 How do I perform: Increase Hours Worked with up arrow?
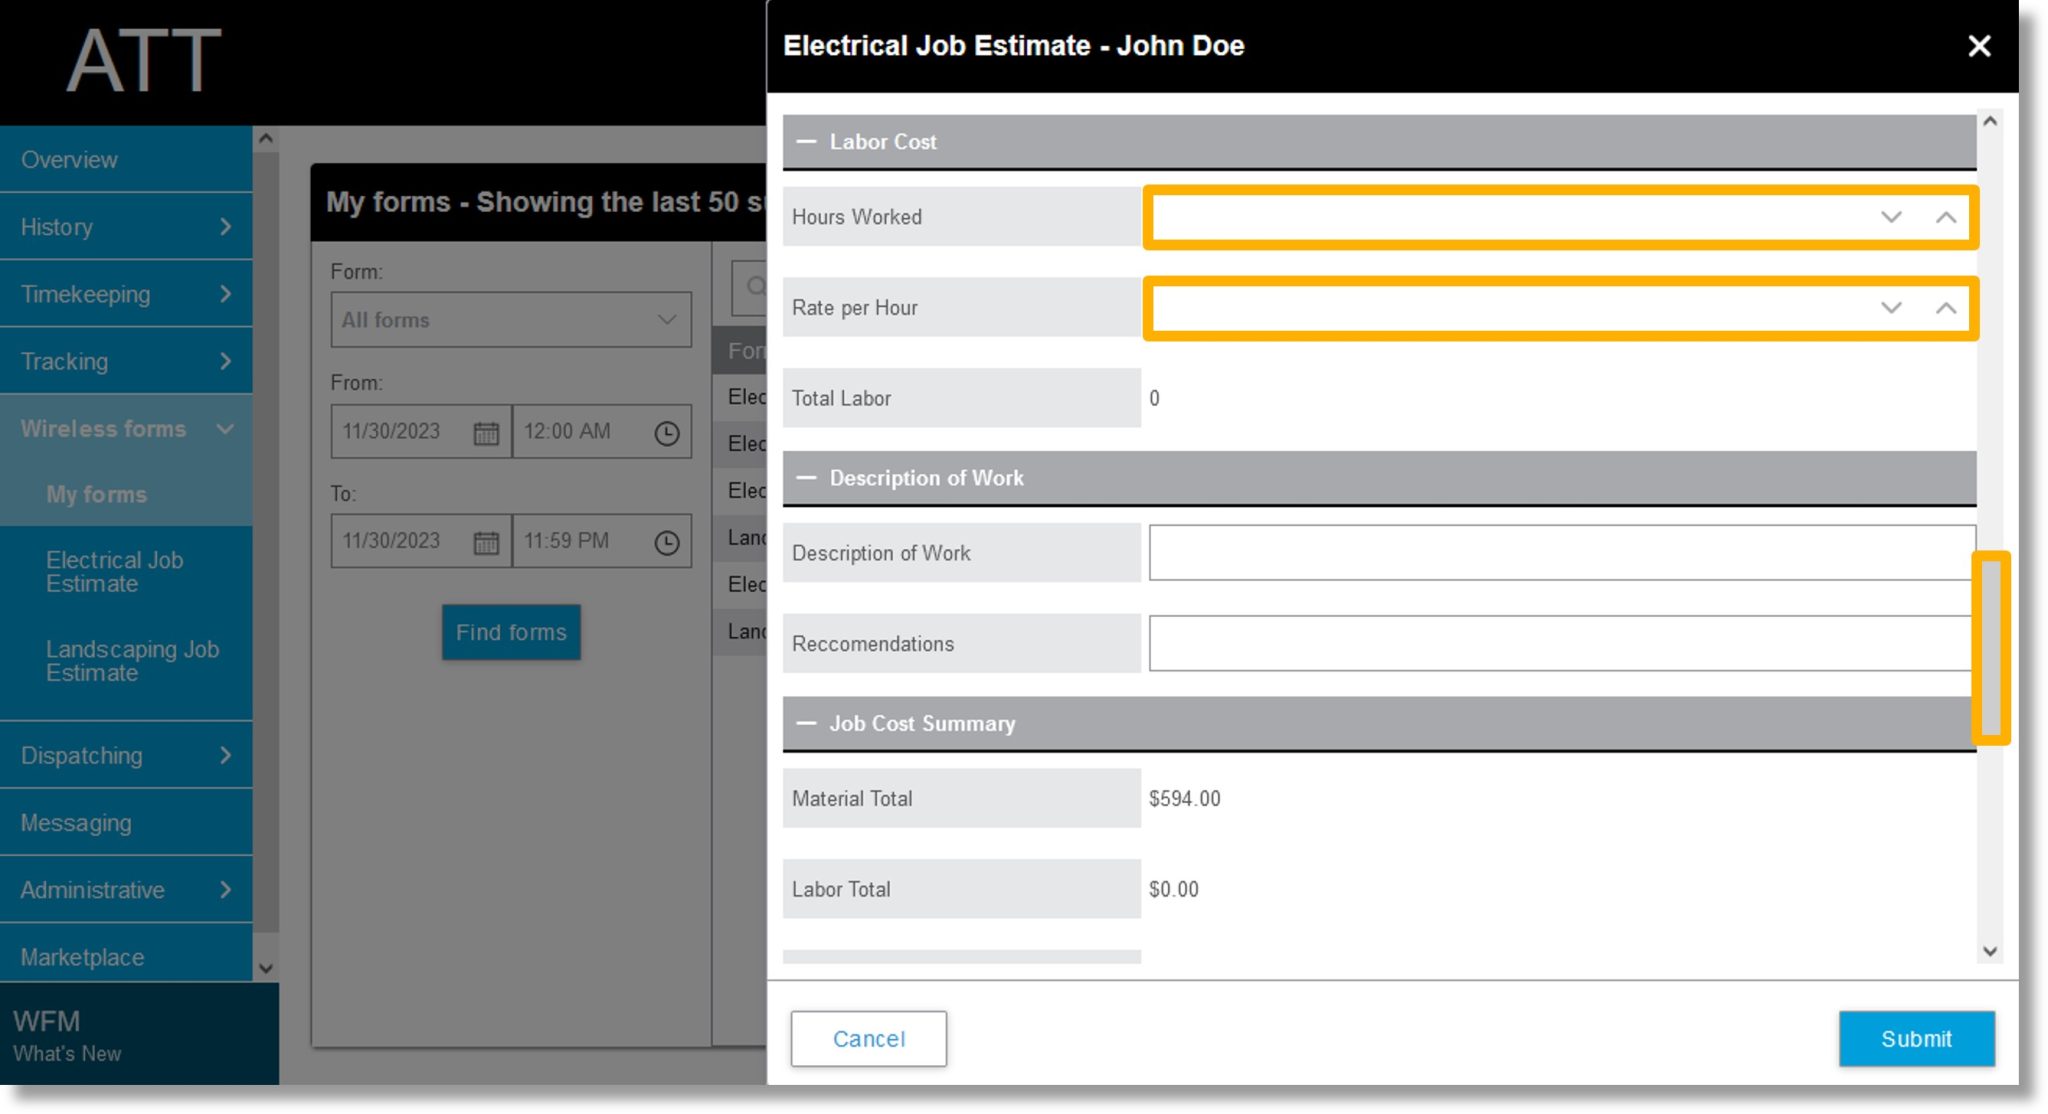tap(1945, 217)
